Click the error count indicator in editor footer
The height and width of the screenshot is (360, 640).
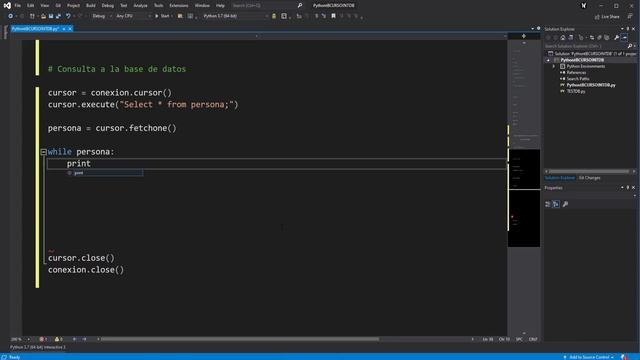pyautogui.click(x=43, y=339)
